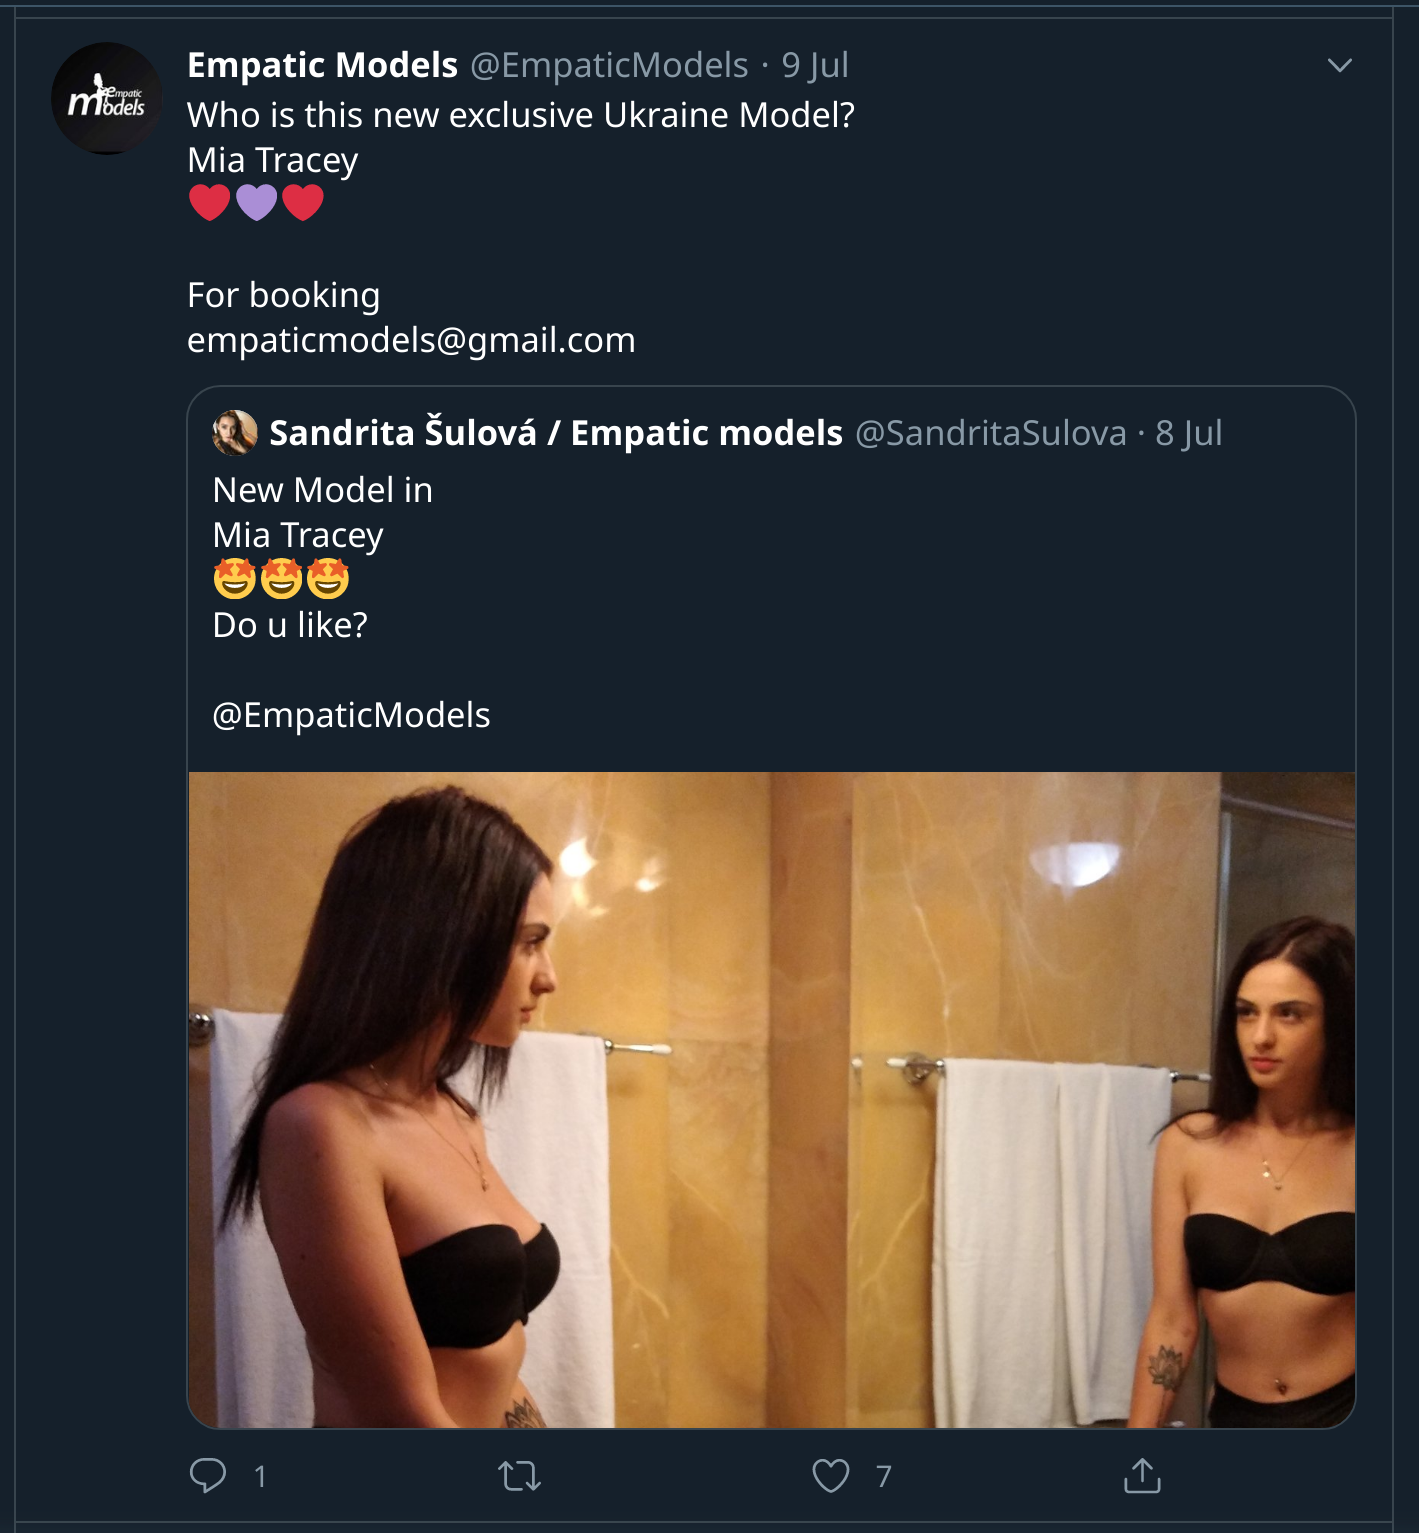This screenshot has width=1419, height=1533.
Task: Like the tweet with the heart icon
Action: click(830, 1475)
